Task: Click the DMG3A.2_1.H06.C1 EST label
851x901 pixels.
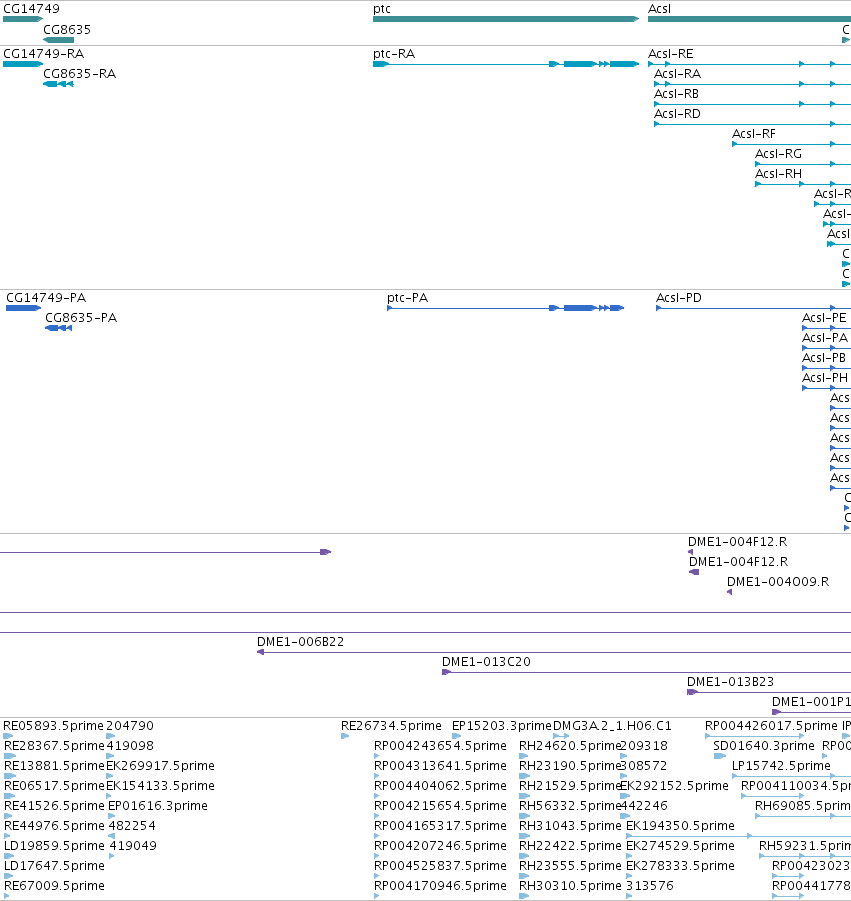Action: pyautogui.click(x=612, y=726)
